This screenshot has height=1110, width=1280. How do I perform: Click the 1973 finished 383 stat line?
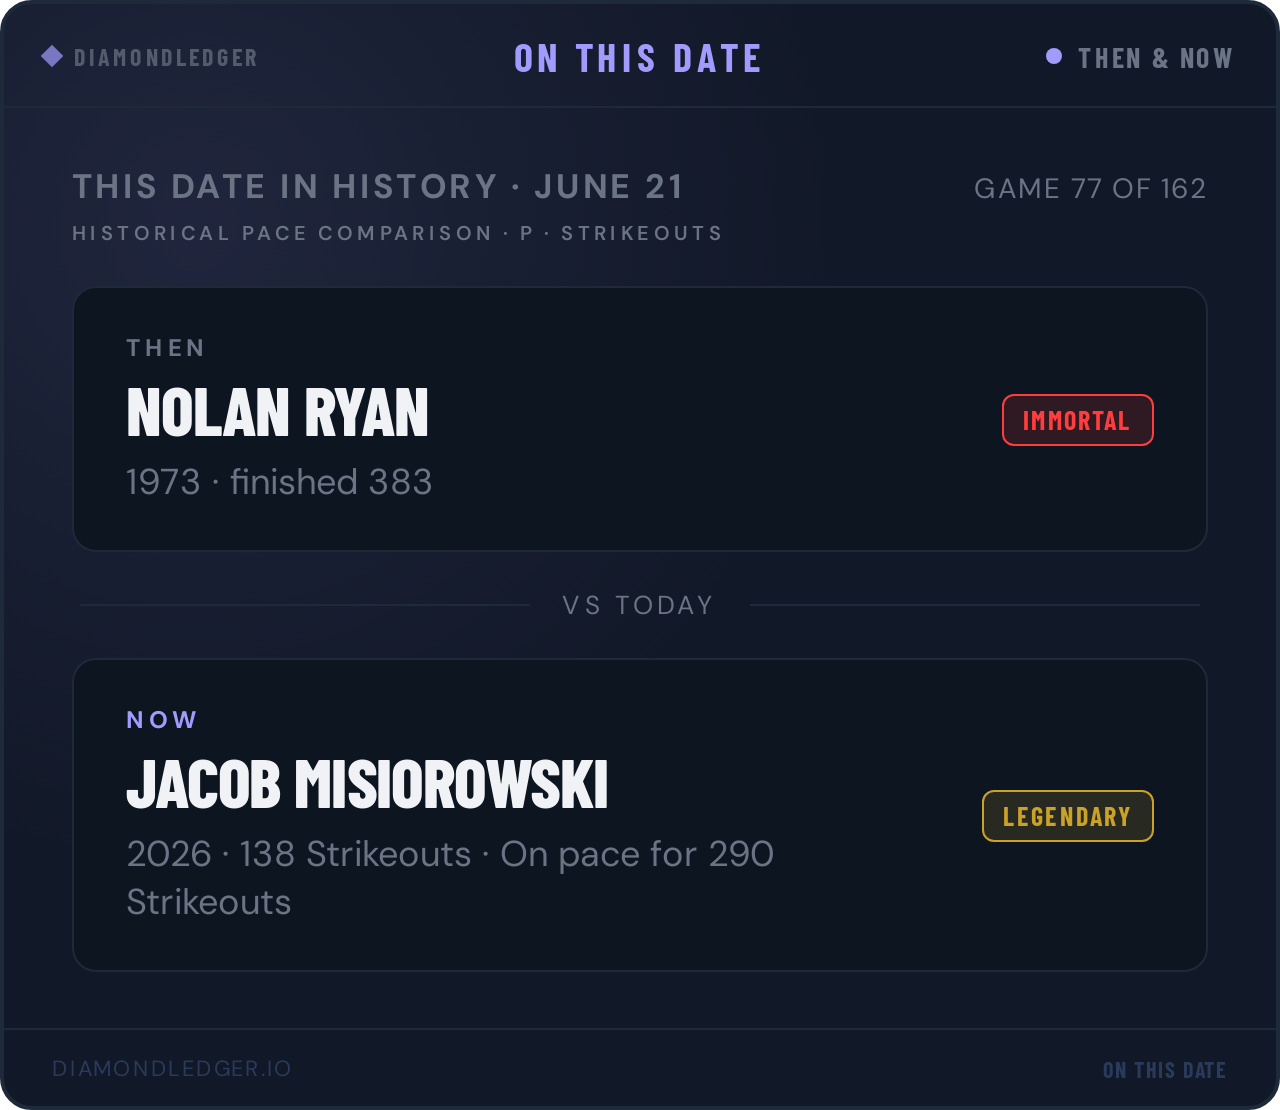279,482
